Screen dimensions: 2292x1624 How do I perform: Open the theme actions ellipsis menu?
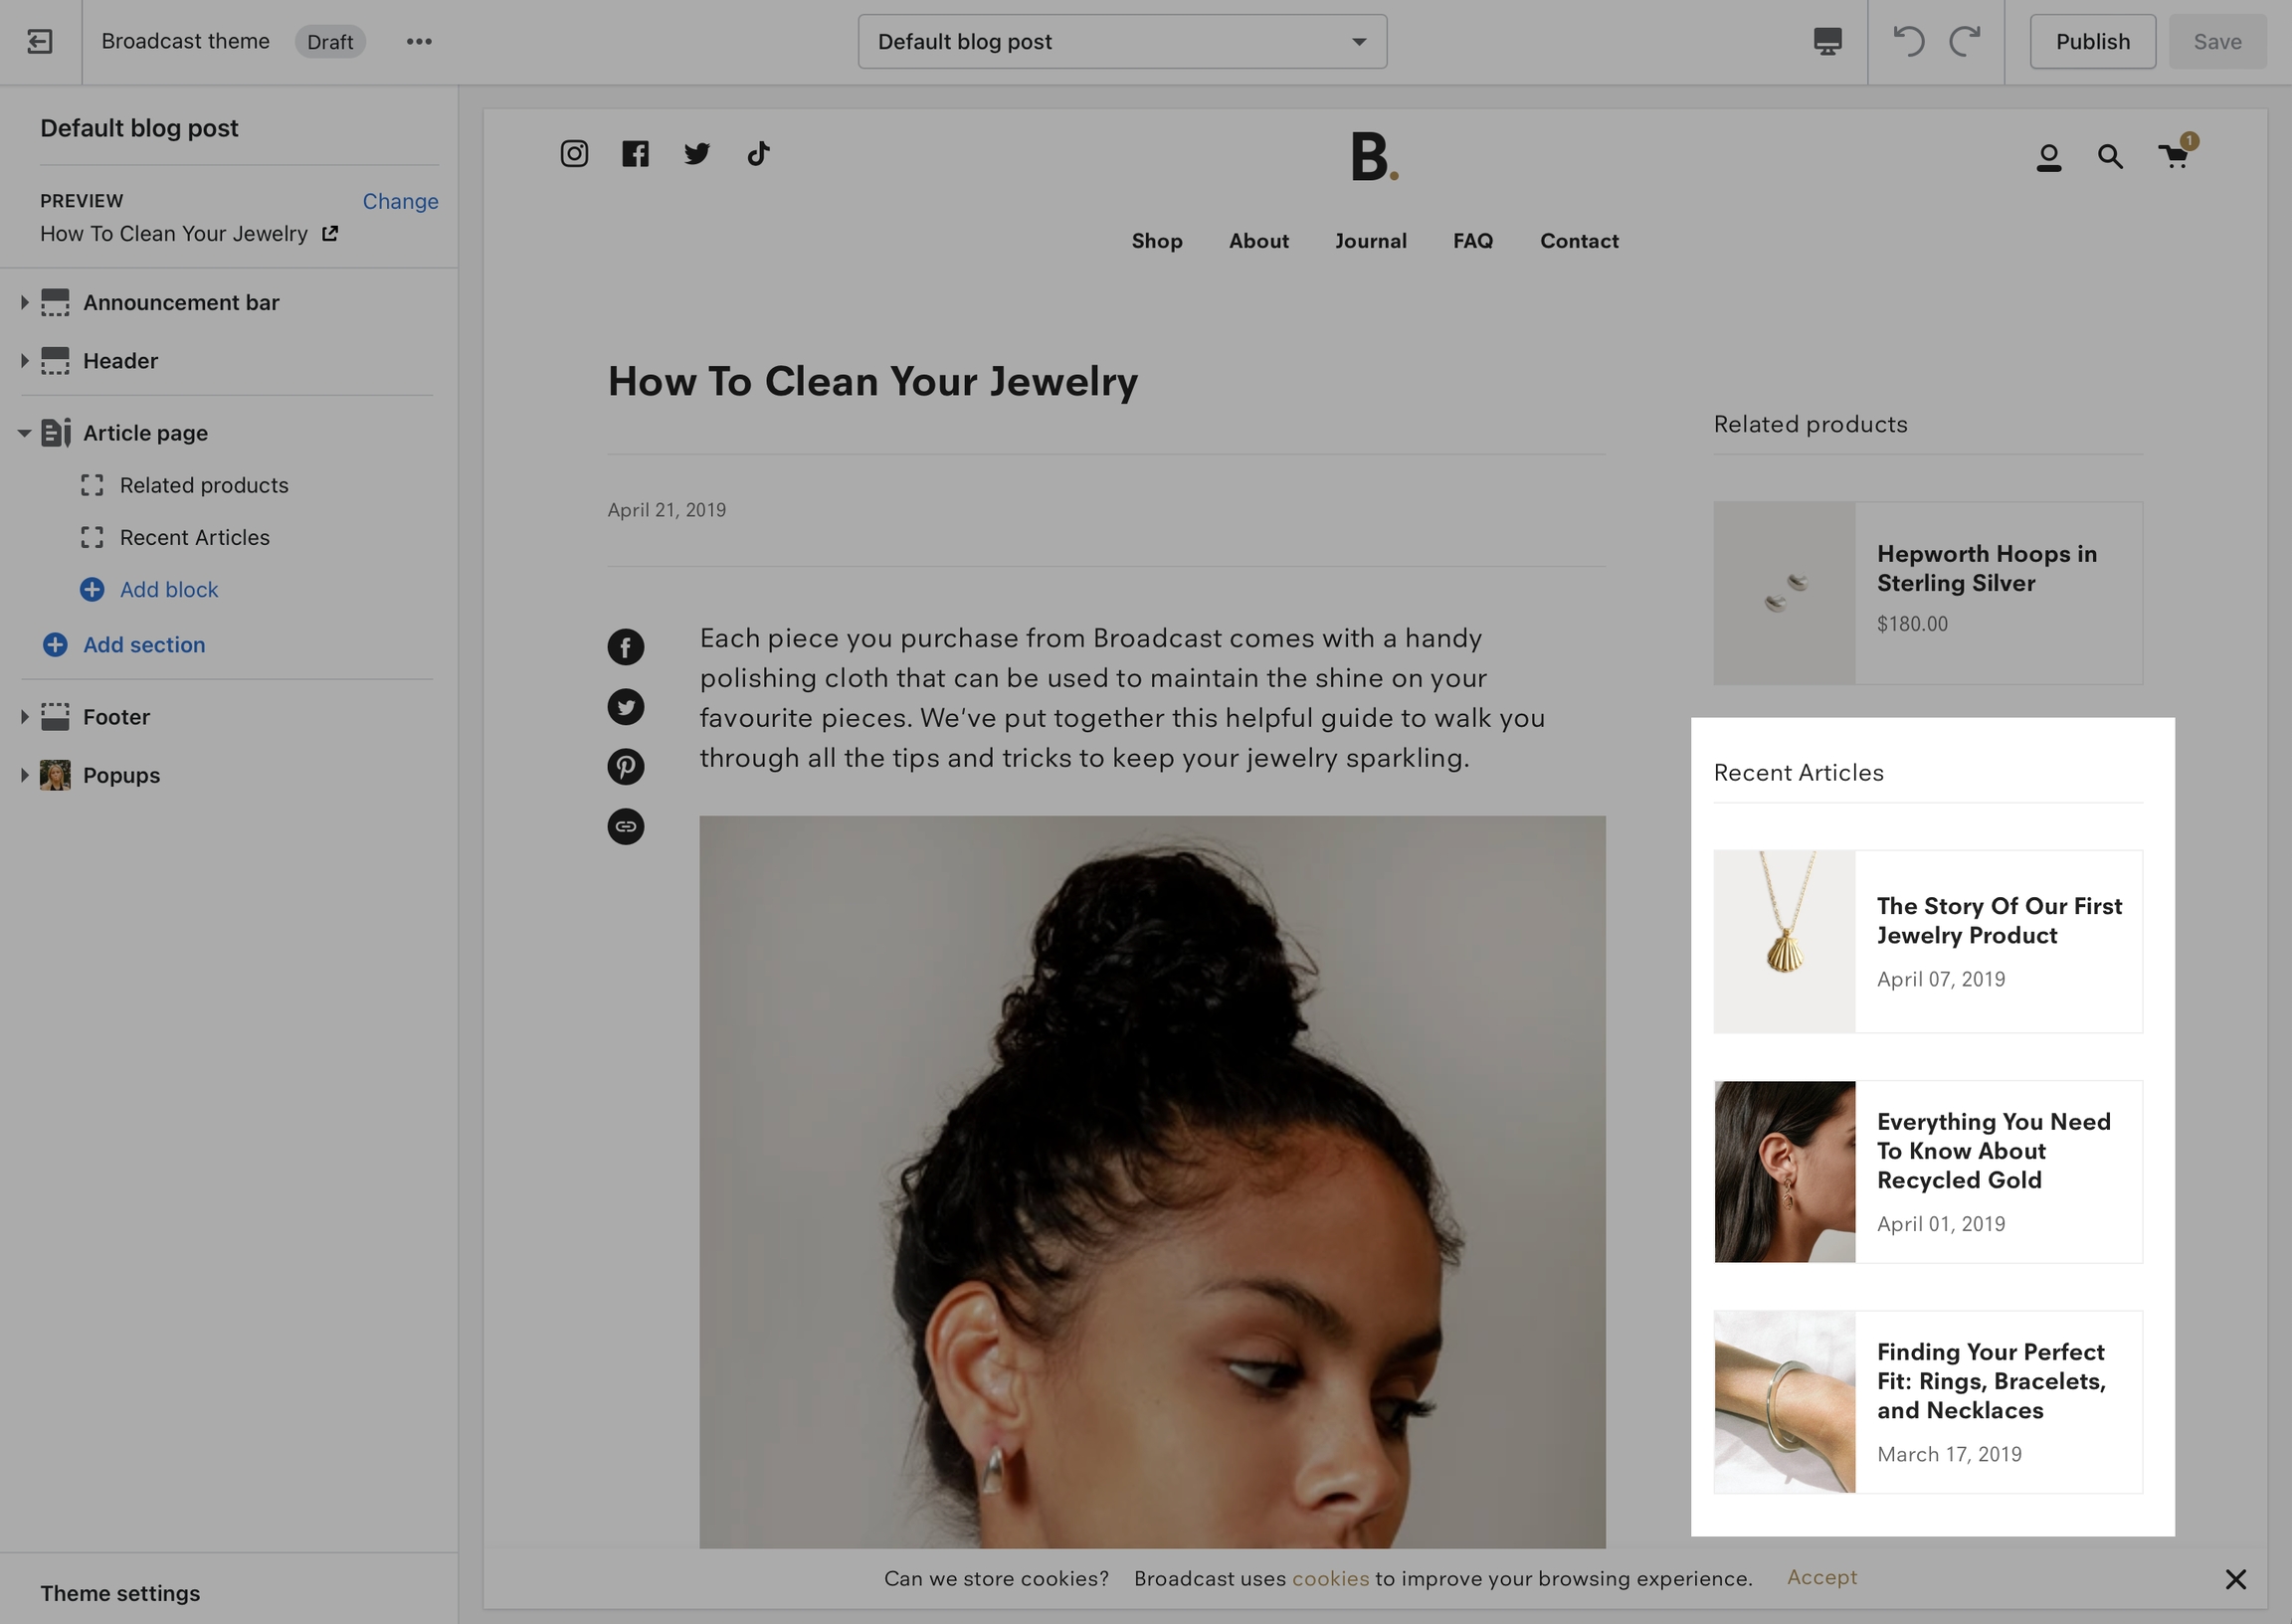(419, 41)
